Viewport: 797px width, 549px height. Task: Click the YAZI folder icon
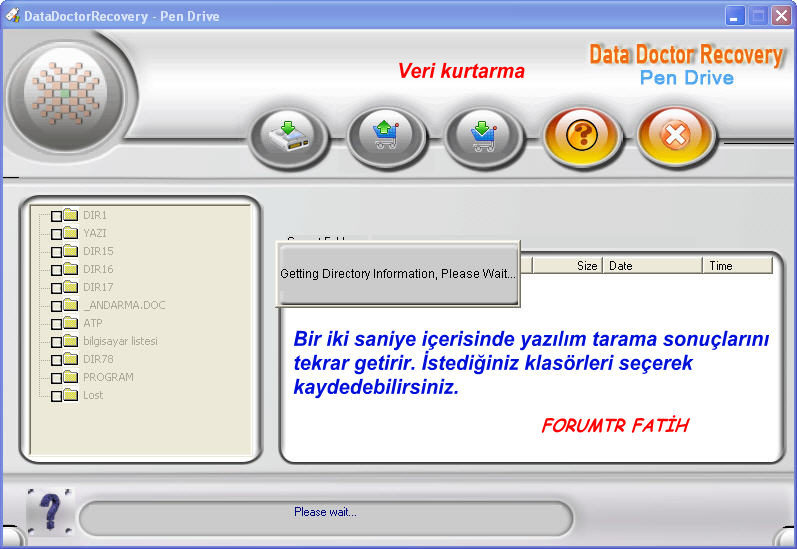coord(71,233)
